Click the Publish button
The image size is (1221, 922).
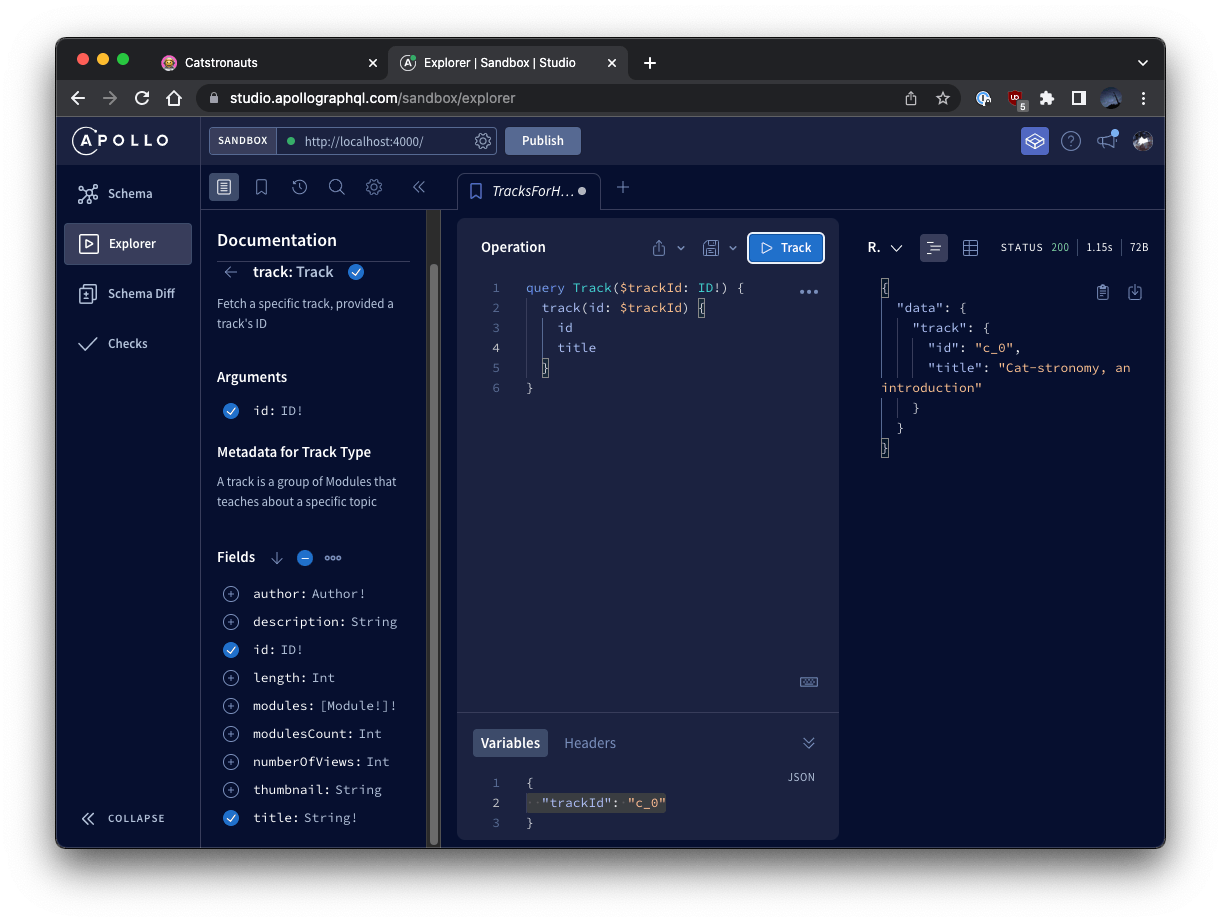pos(543,141)
